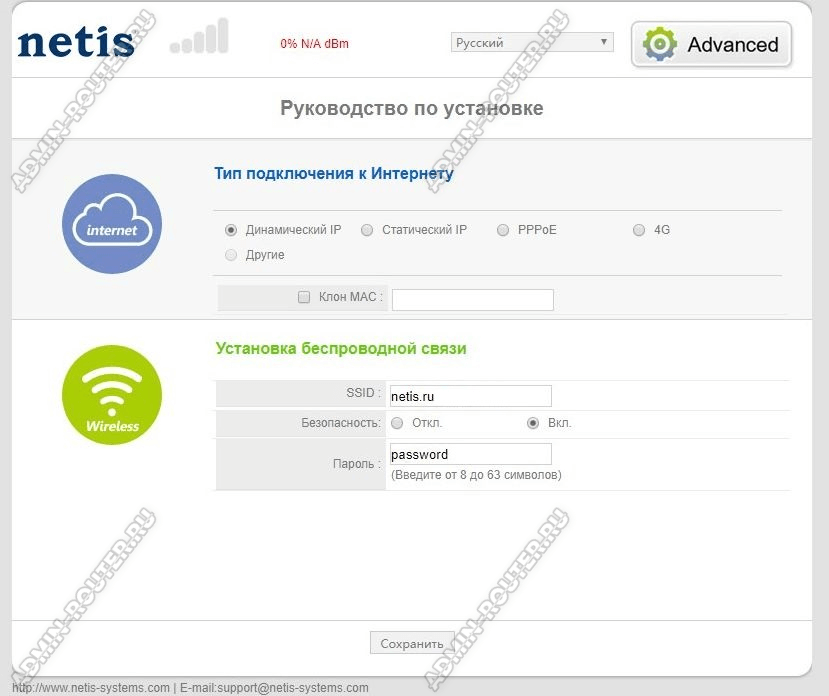This screenshot has height=696, width=829.
Task: Click the gear icon on Advanced button
Action: pos(660,45)
